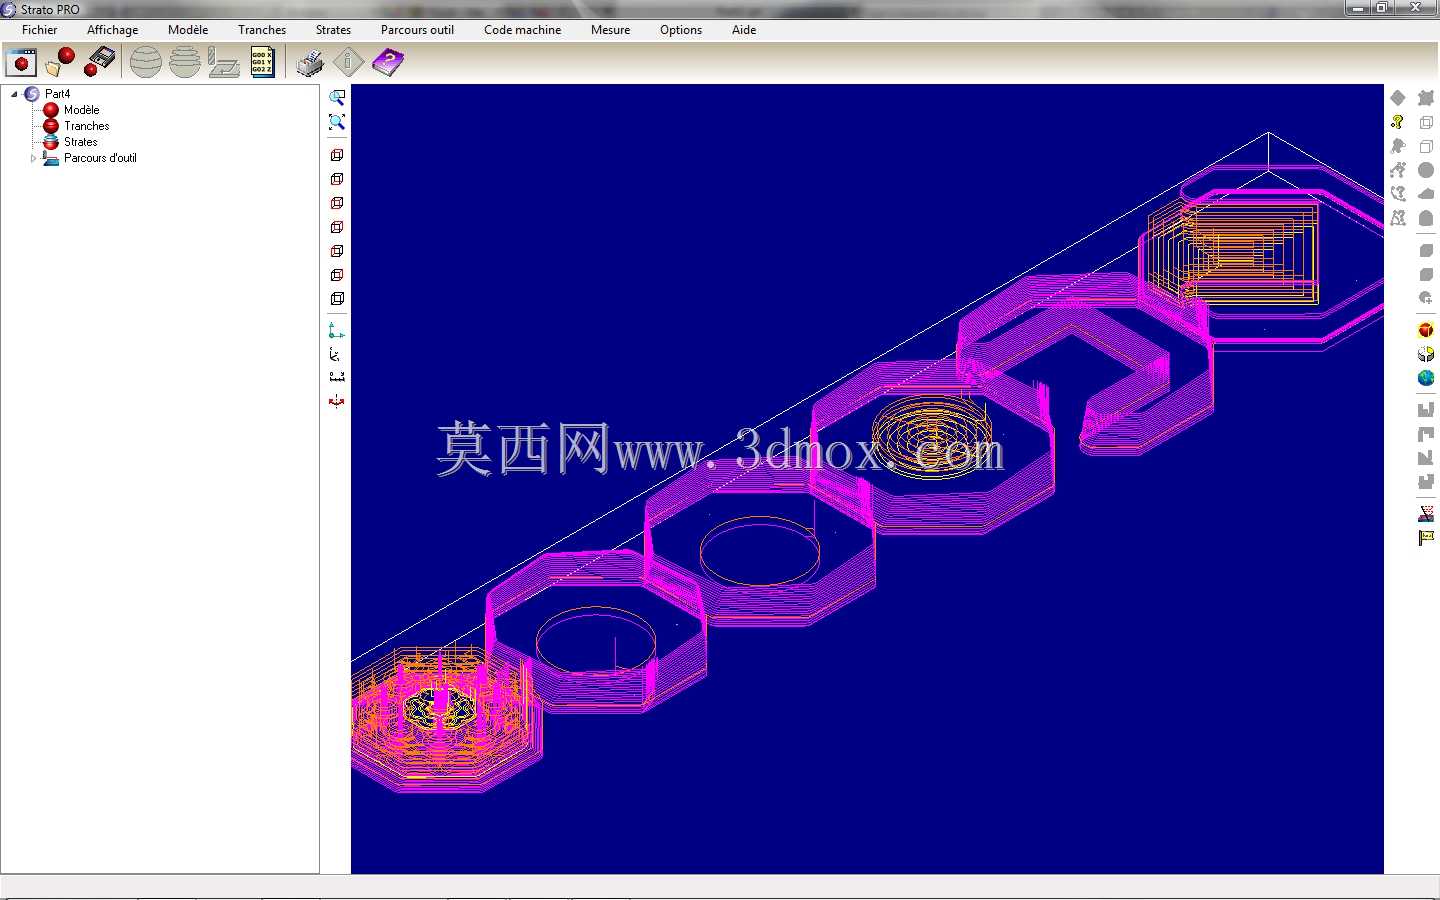
Task: Click the yellow flag label icon
Action: 1426,538
